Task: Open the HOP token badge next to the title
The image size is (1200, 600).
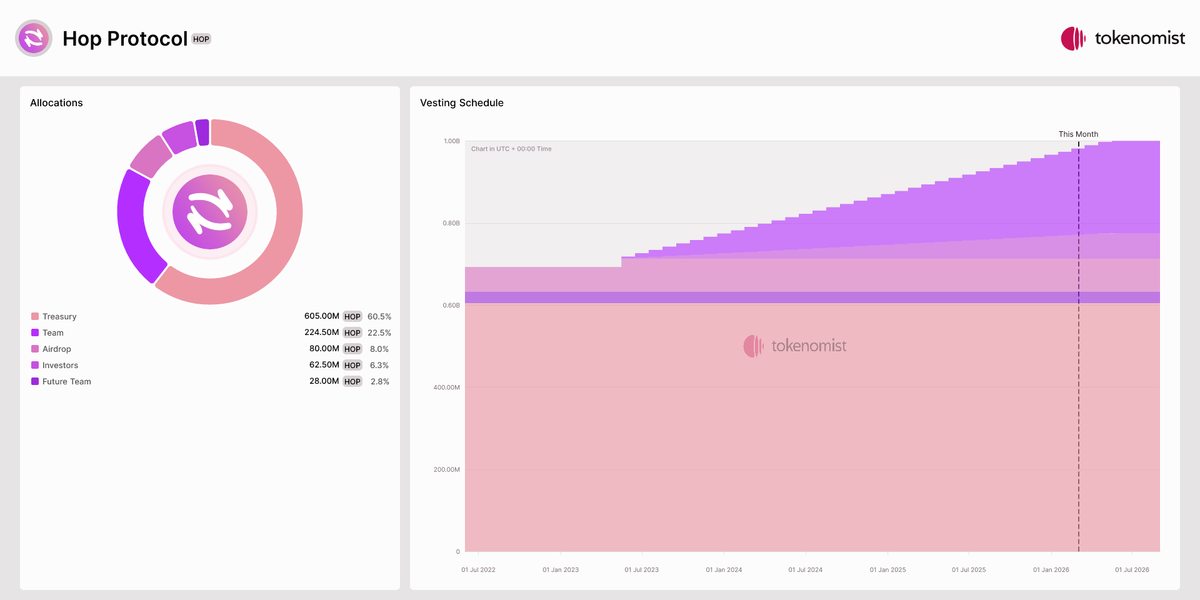Action: point(200,39)
